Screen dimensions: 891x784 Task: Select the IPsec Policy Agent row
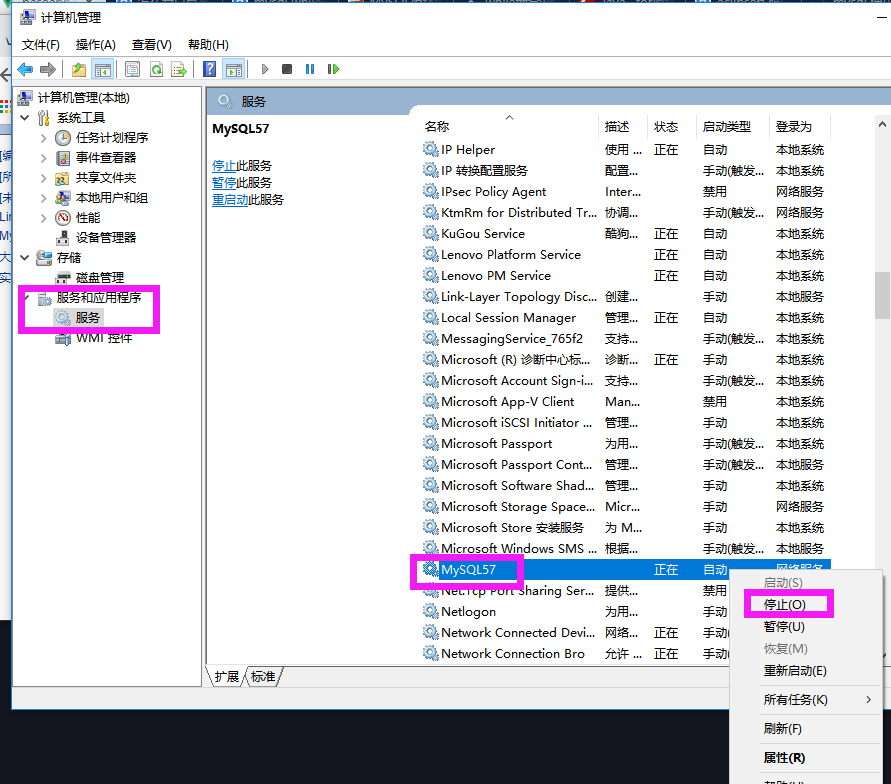tap(625, 191)
